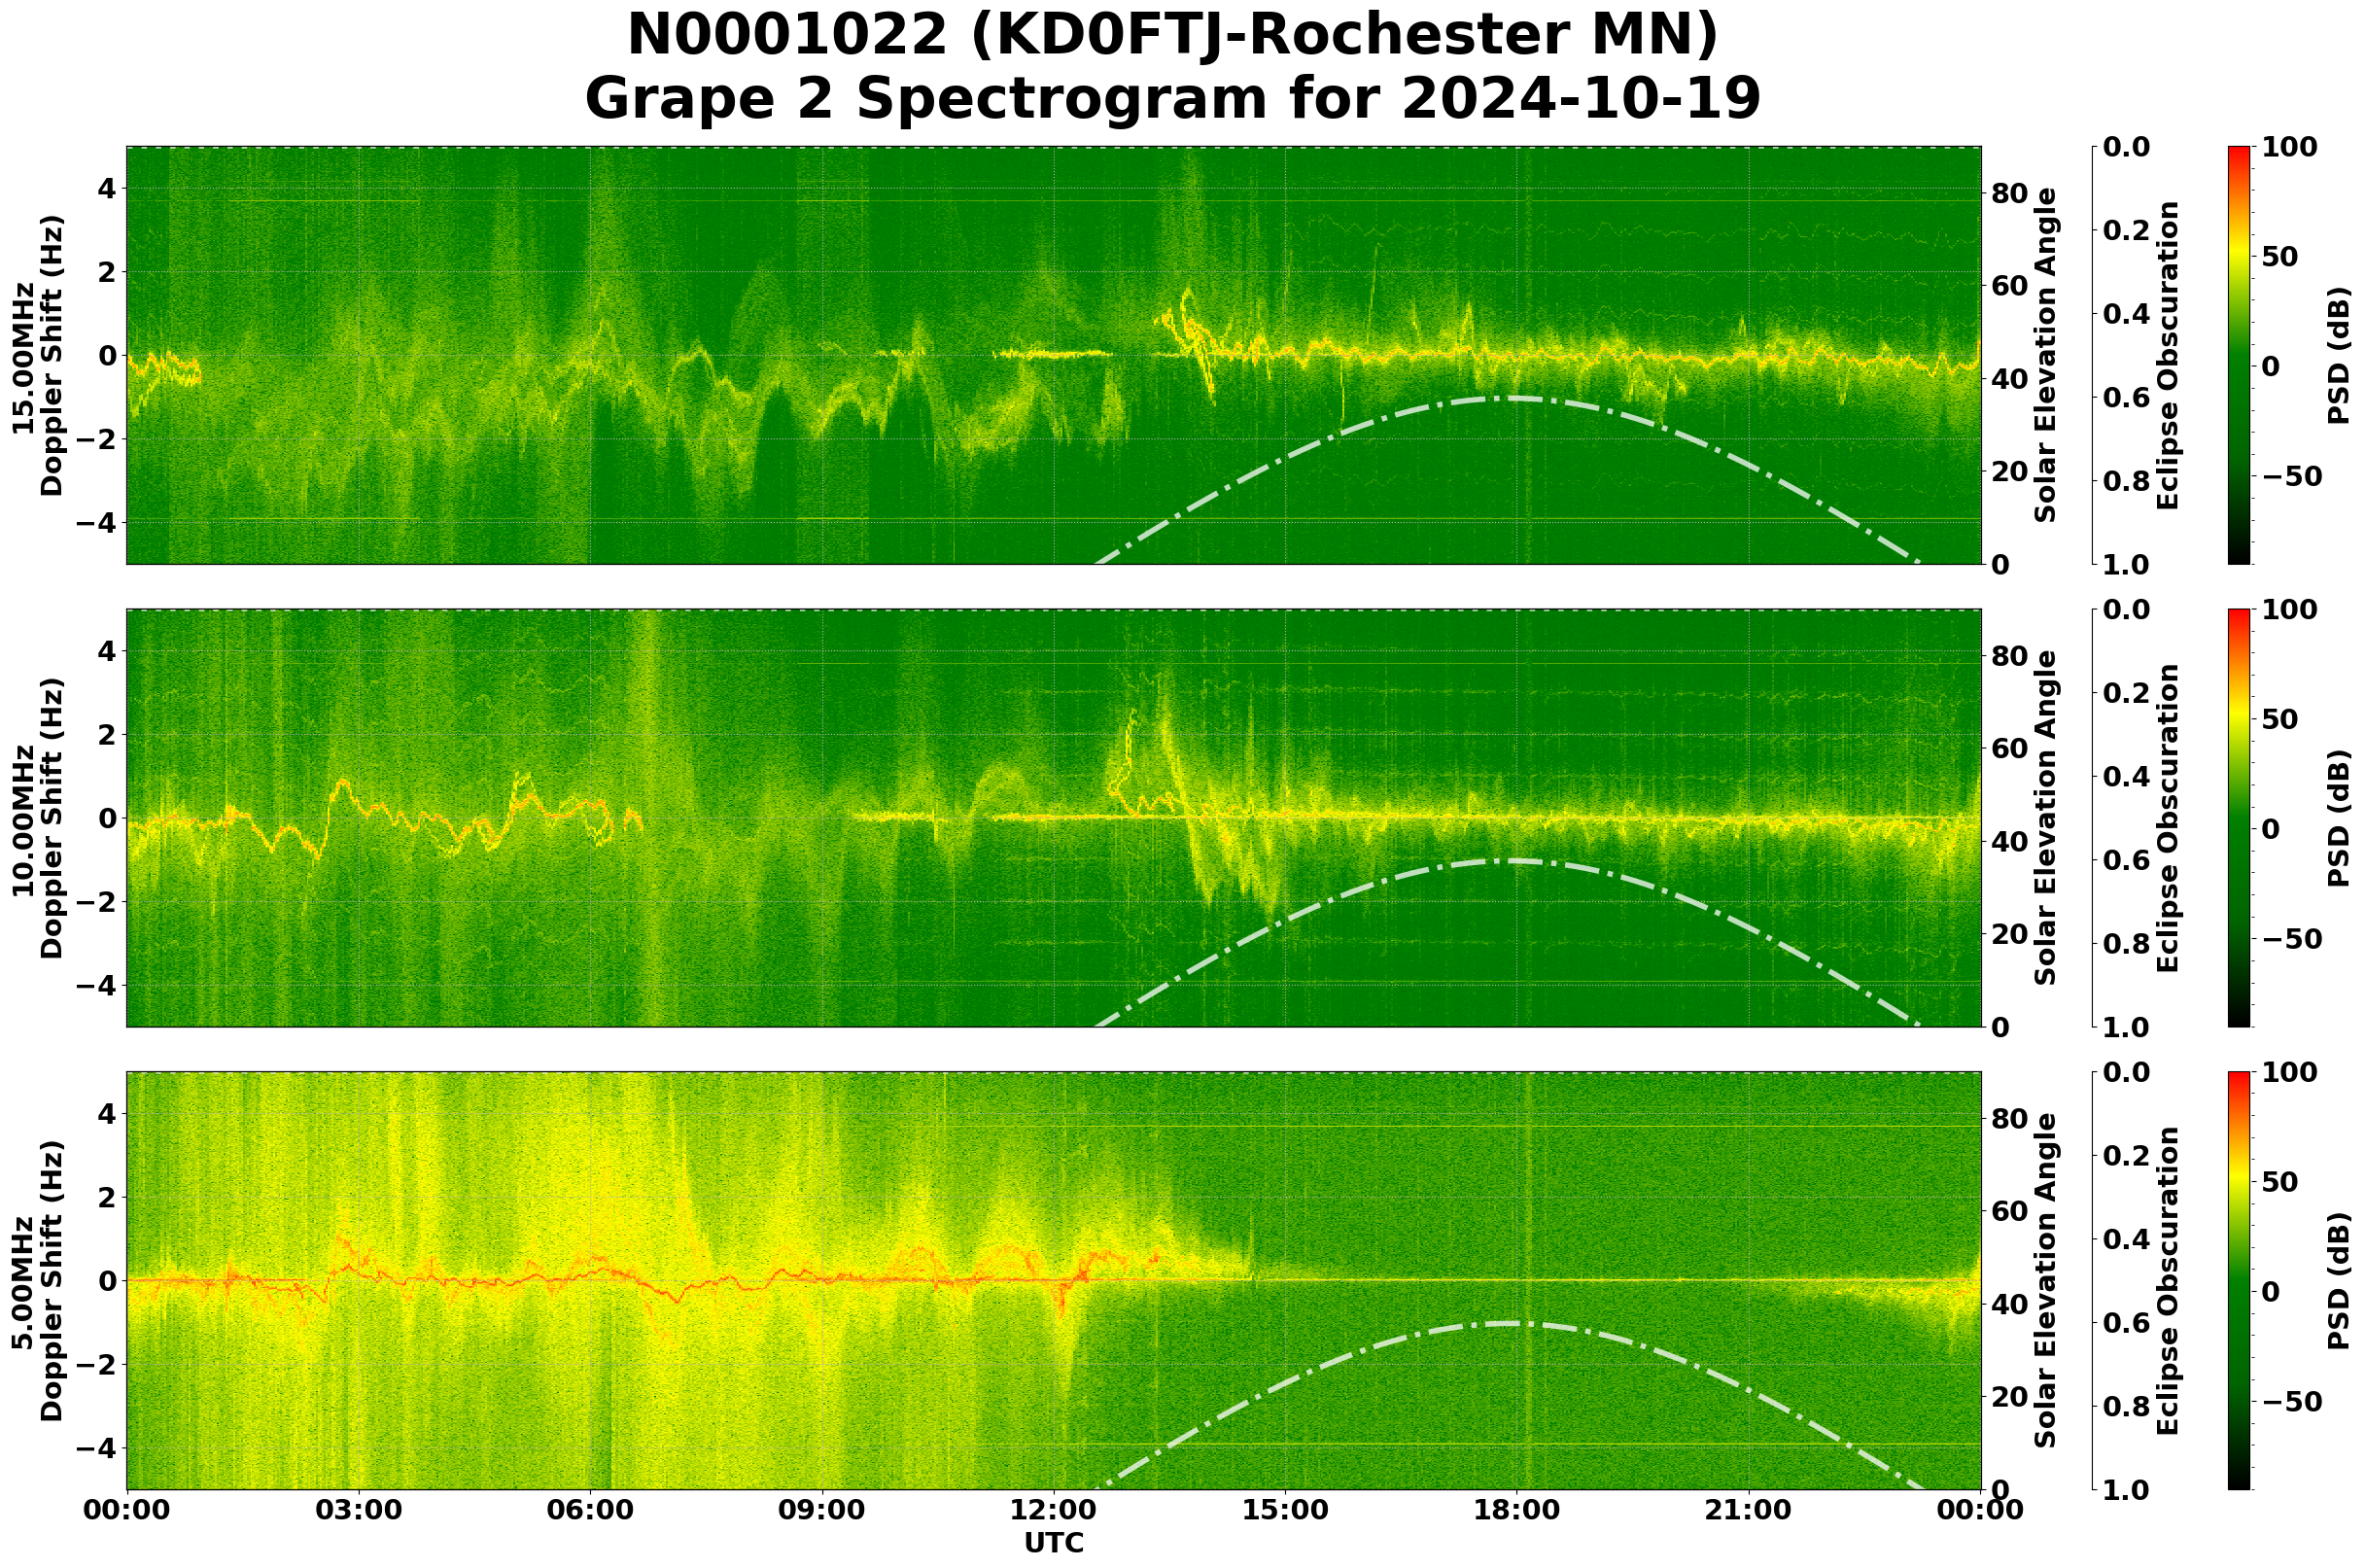
Task: Click the PSD colorbar beside the 5.00MHz panel
Action: [2239, 1281]
